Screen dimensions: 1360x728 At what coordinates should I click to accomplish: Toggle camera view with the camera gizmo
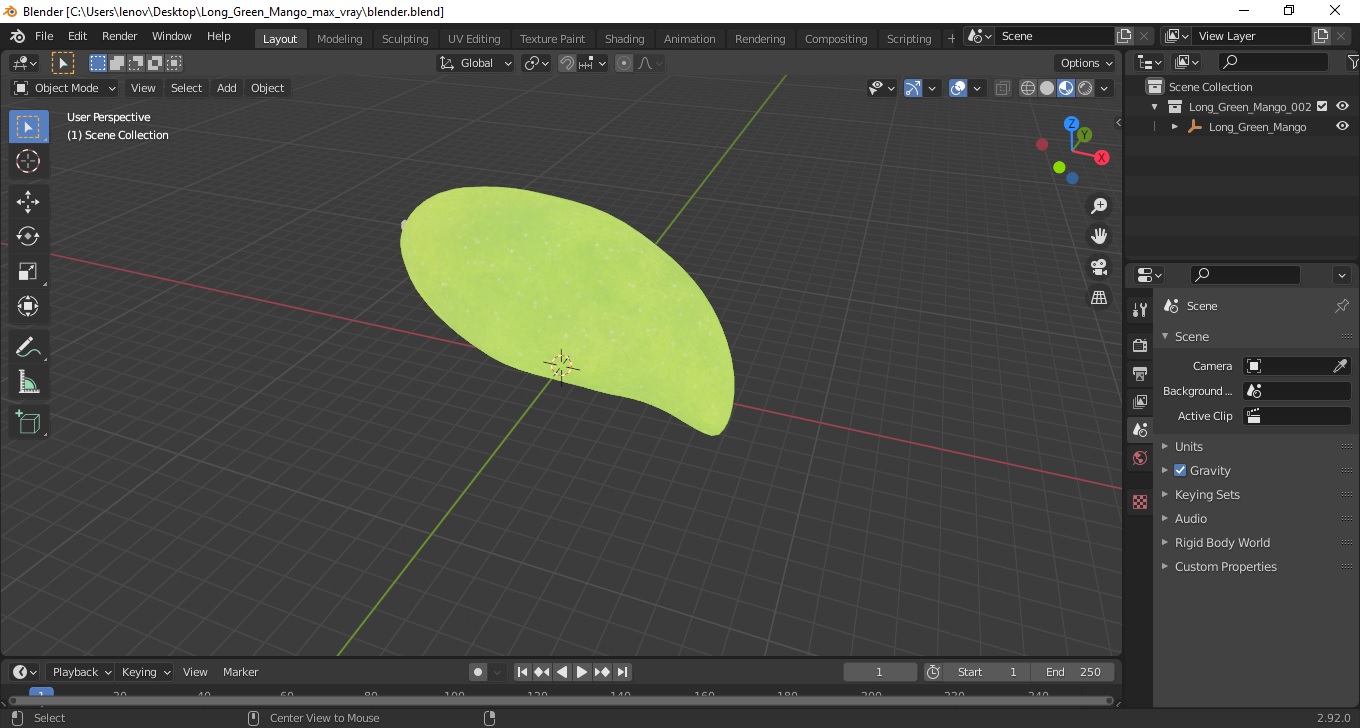tap(1099, 267)
